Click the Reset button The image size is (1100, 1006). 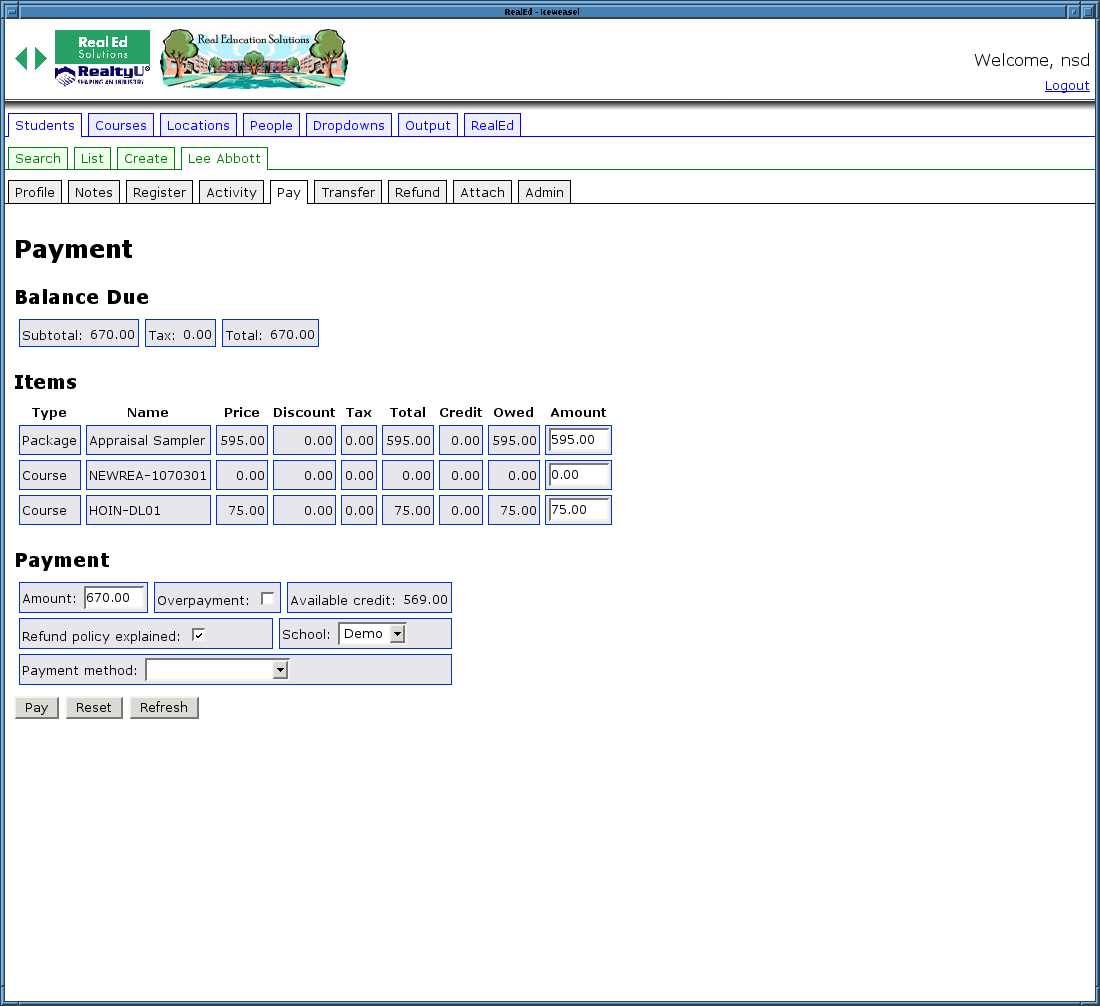point(94,707)
